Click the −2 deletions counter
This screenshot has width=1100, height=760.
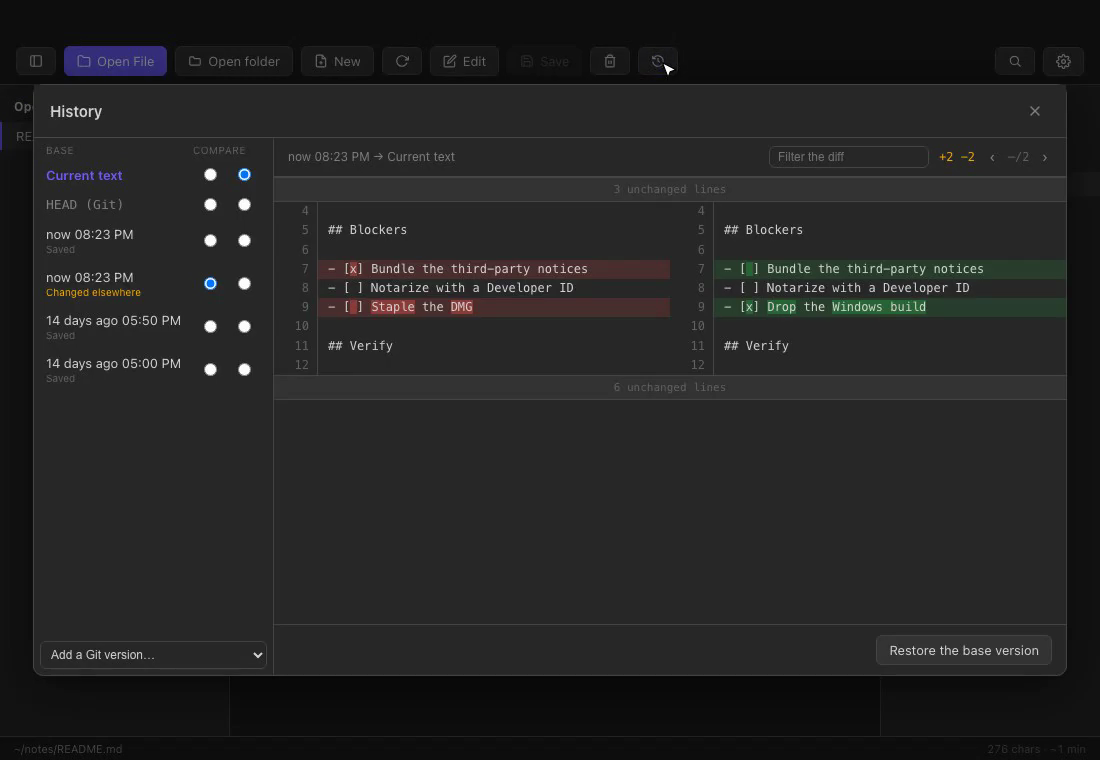(x=967, y=157)
